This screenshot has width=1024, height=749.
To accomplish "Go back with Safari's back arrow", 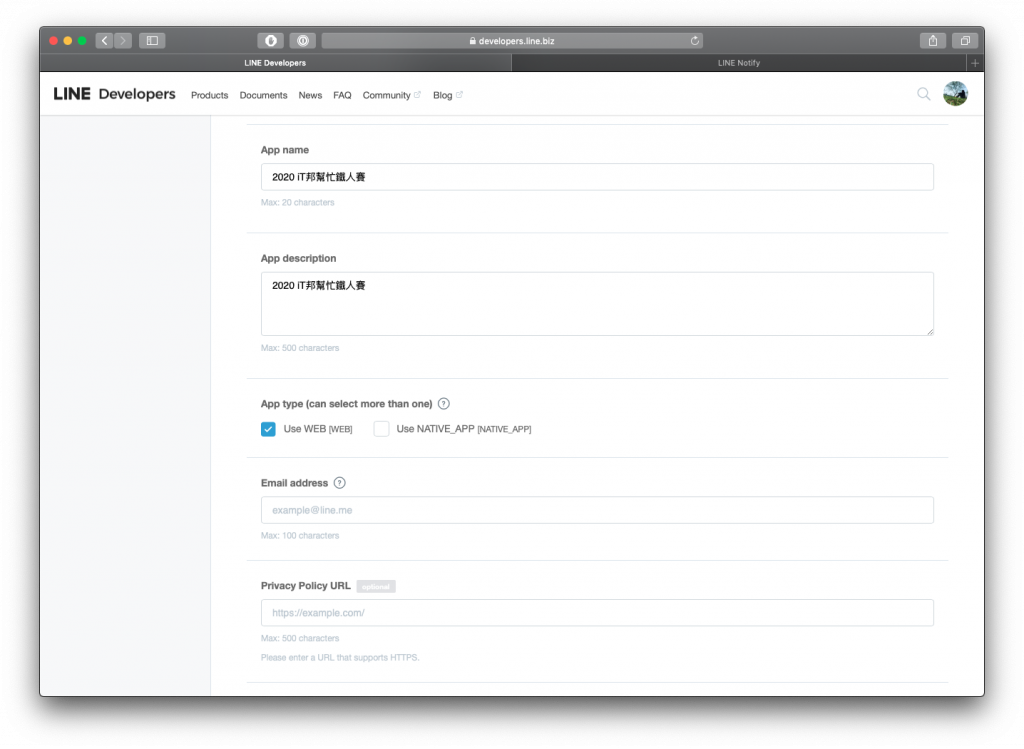I will click(x=104, y=40).
